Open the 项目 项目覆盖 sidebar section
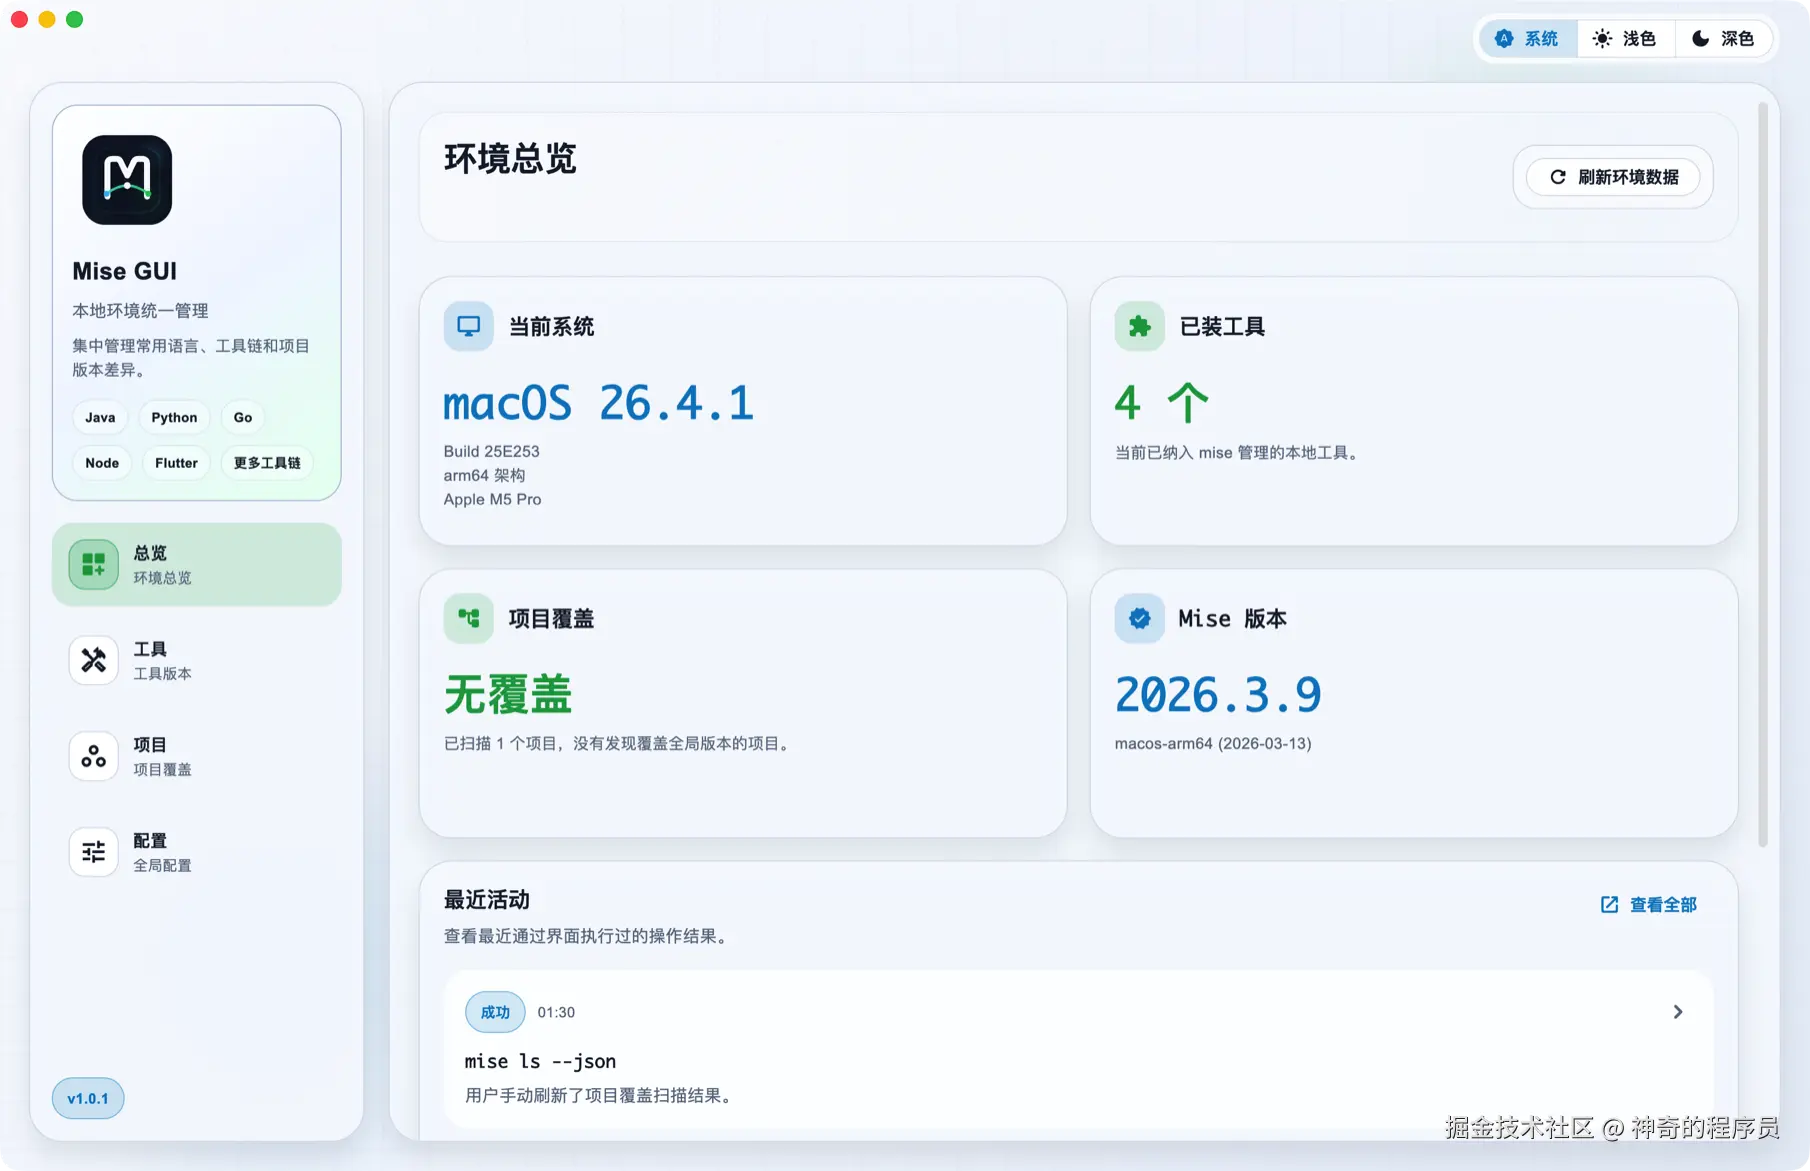1810x1171 pixels. 197,756
